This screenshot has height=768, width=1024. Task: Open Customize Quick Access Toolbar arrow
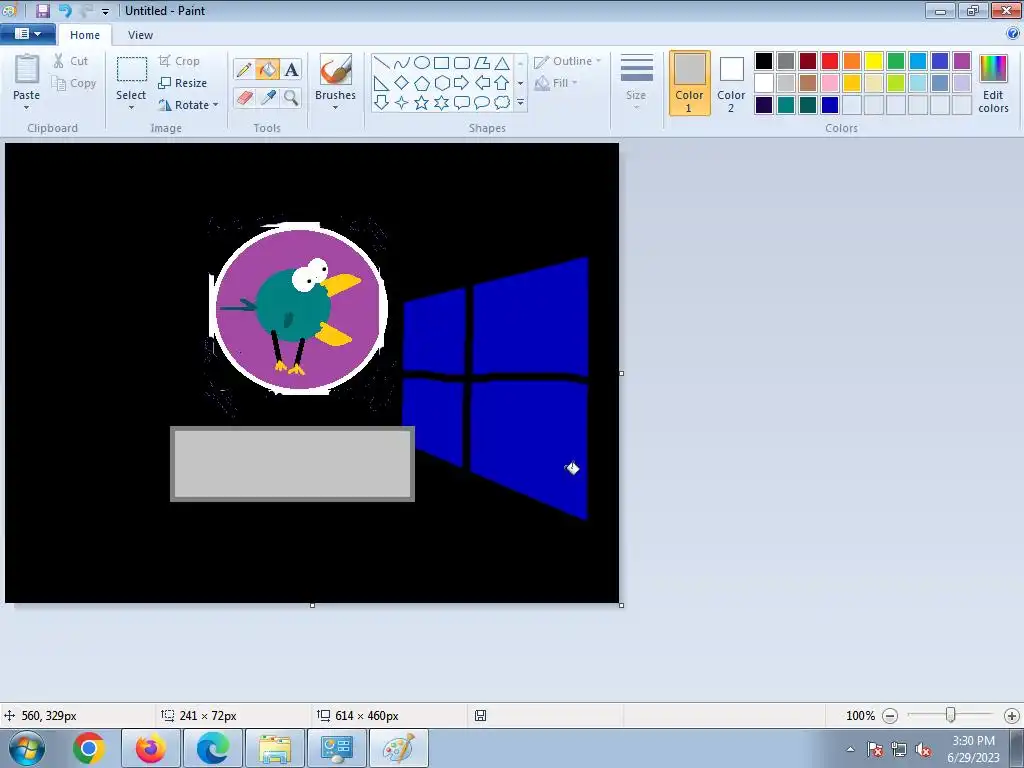point(105,11)
